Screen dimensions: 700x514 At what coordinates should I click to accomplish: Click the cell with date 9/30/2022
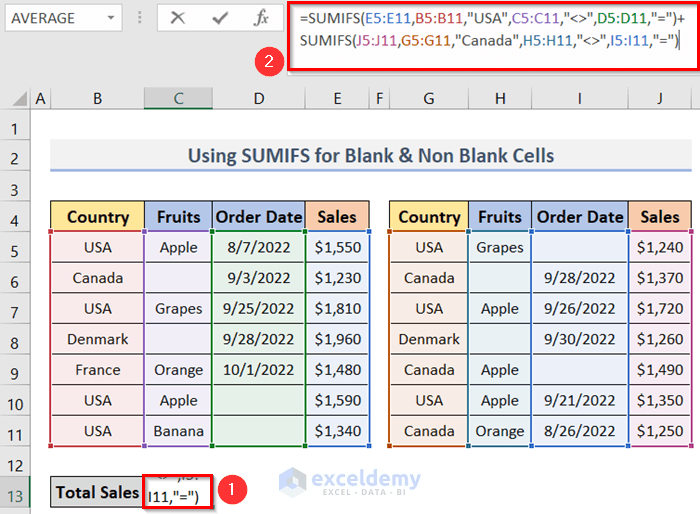coord(579,339)
